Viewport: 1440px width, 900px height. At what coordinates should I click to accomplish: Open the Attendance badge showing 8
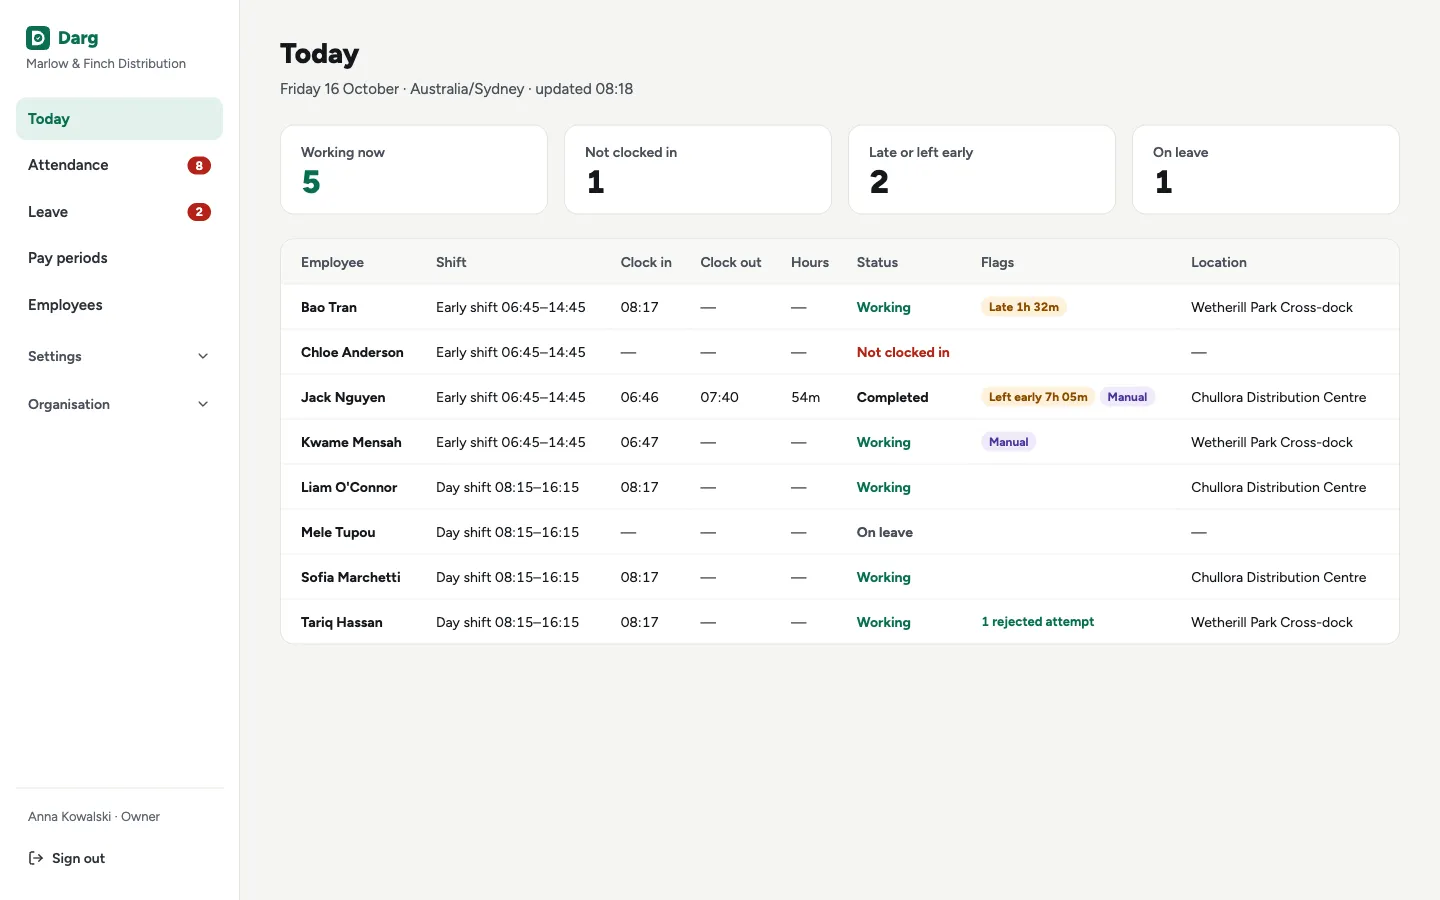(x=199, y=166)
